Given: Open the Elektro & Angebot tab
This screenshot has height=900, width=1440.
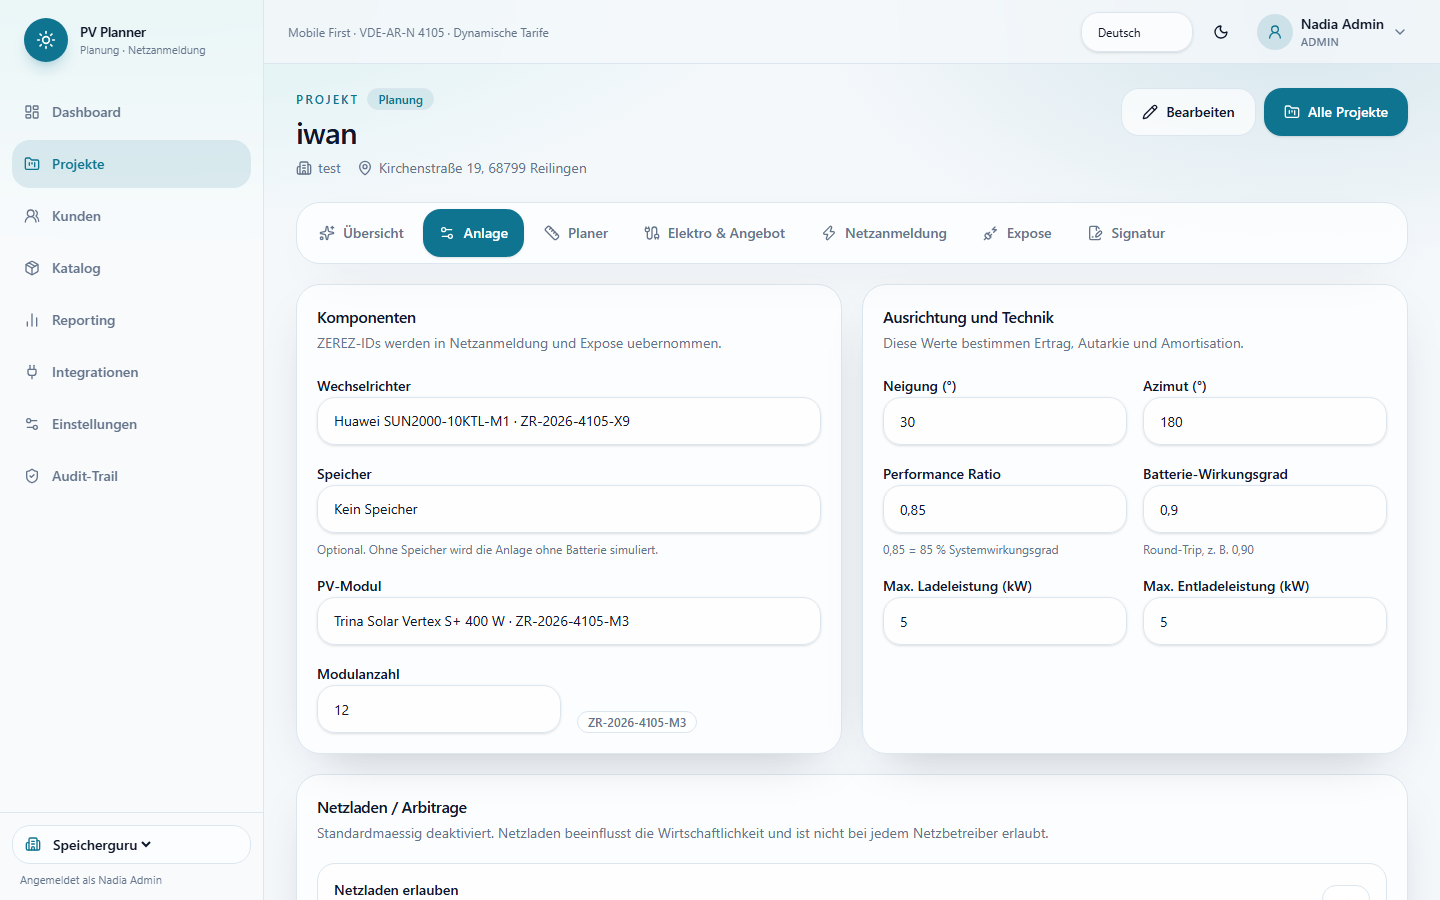Looking at the screenshot, I should 714,233.
